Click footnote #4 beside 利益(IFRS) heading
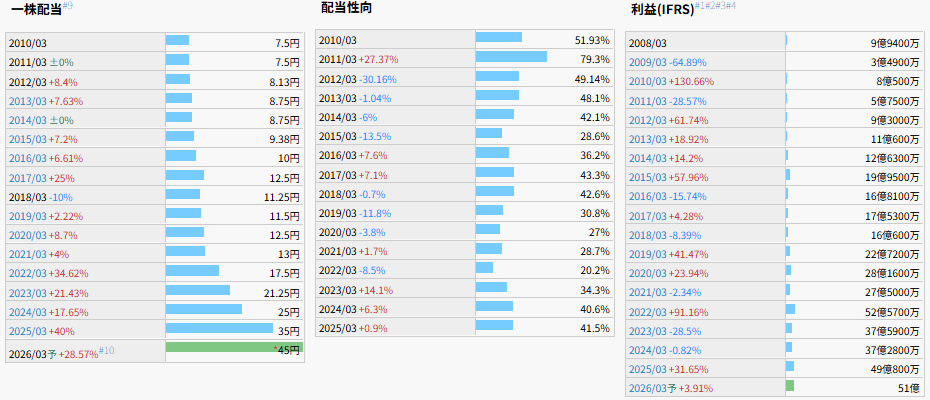The image size is (930, 400). point(730,6)
